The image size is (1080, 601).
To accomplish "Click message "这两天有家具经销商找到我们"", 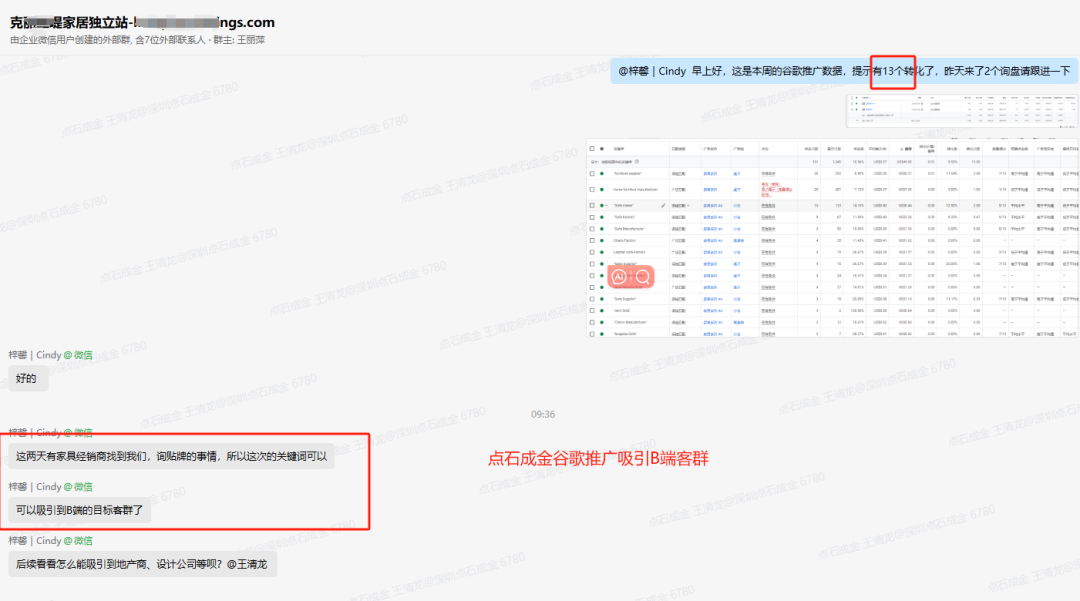I will tap(172, 456).
